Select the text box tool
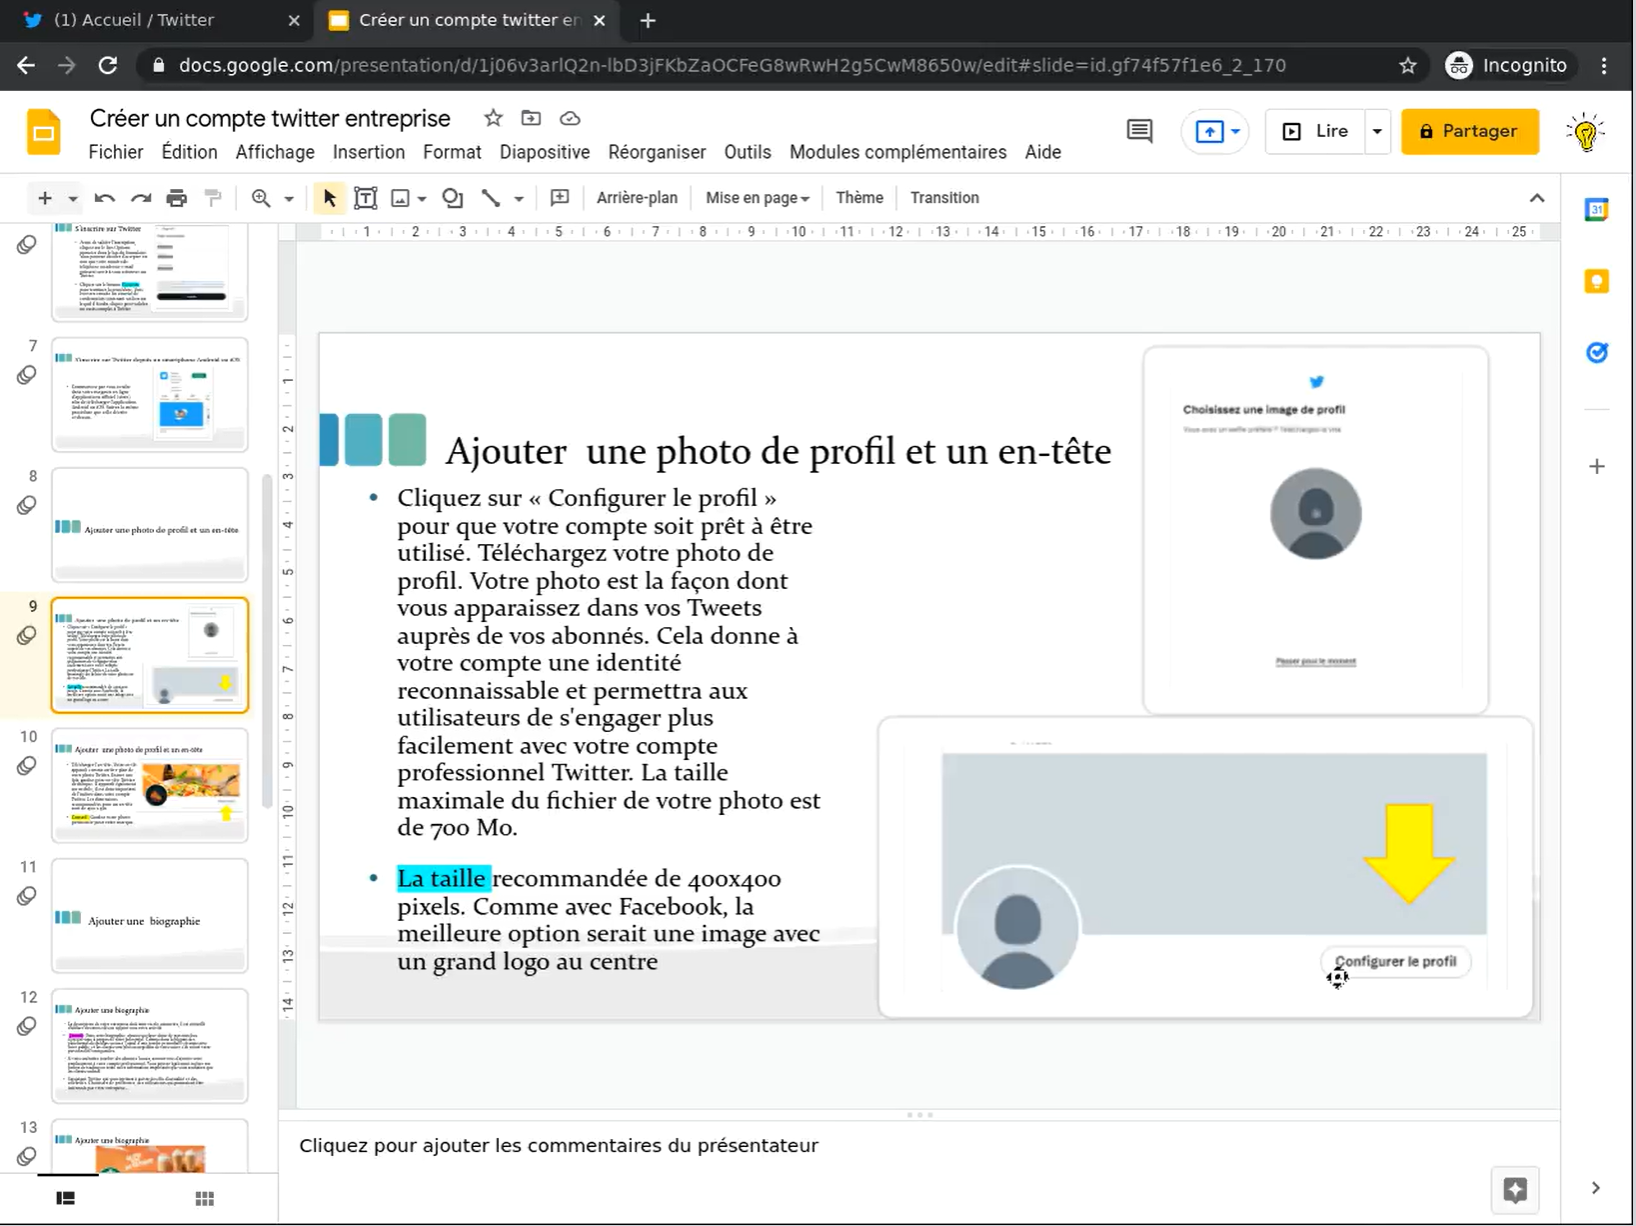Screen dimensions: 1636x1226 tap(366, 198)
